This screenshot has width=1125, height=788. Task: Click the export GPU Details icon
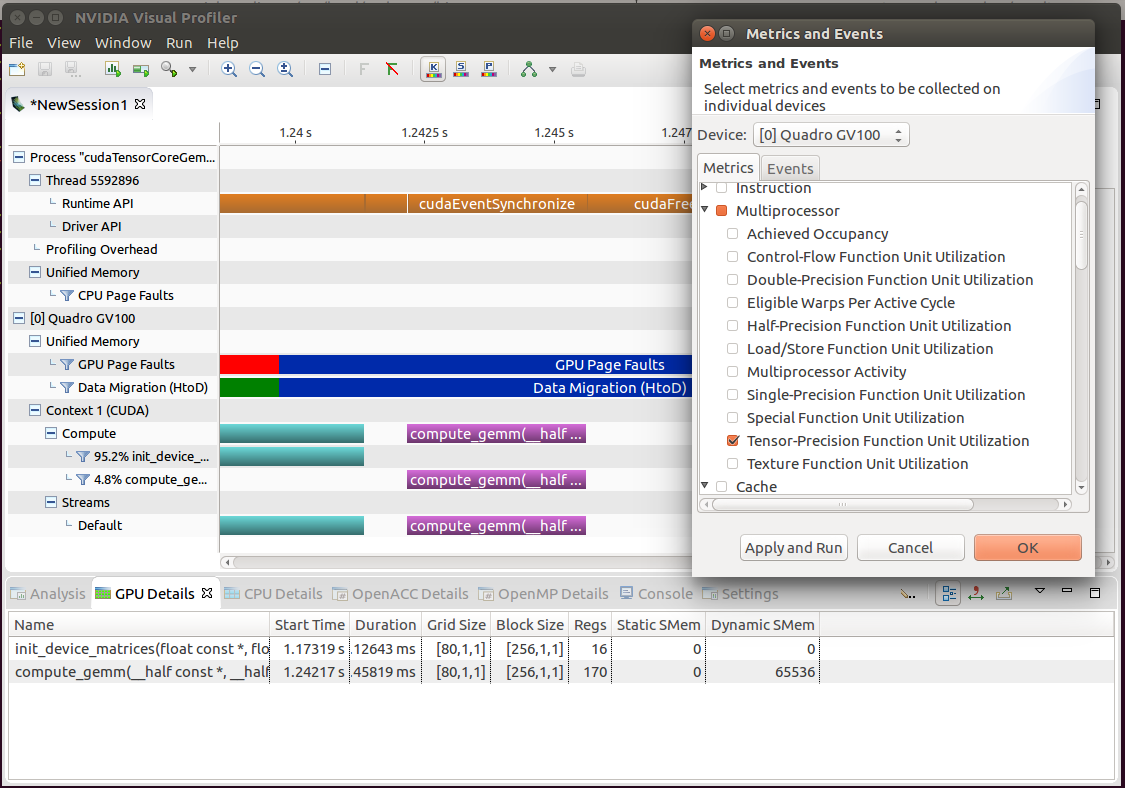coord(1003,593)
